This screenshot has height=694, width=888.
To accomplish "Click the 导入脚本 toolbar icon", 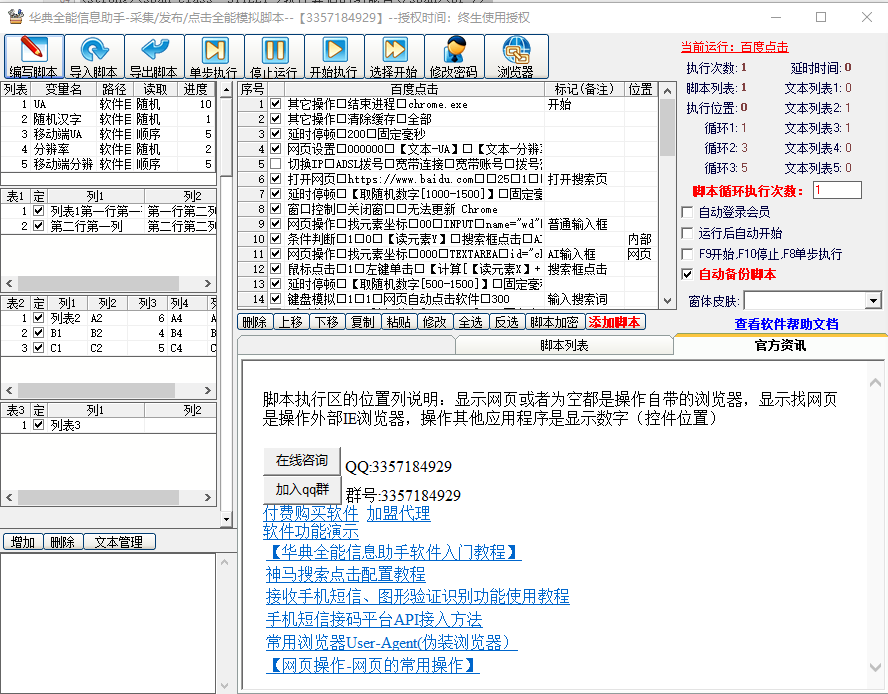I will coord(94,57).
